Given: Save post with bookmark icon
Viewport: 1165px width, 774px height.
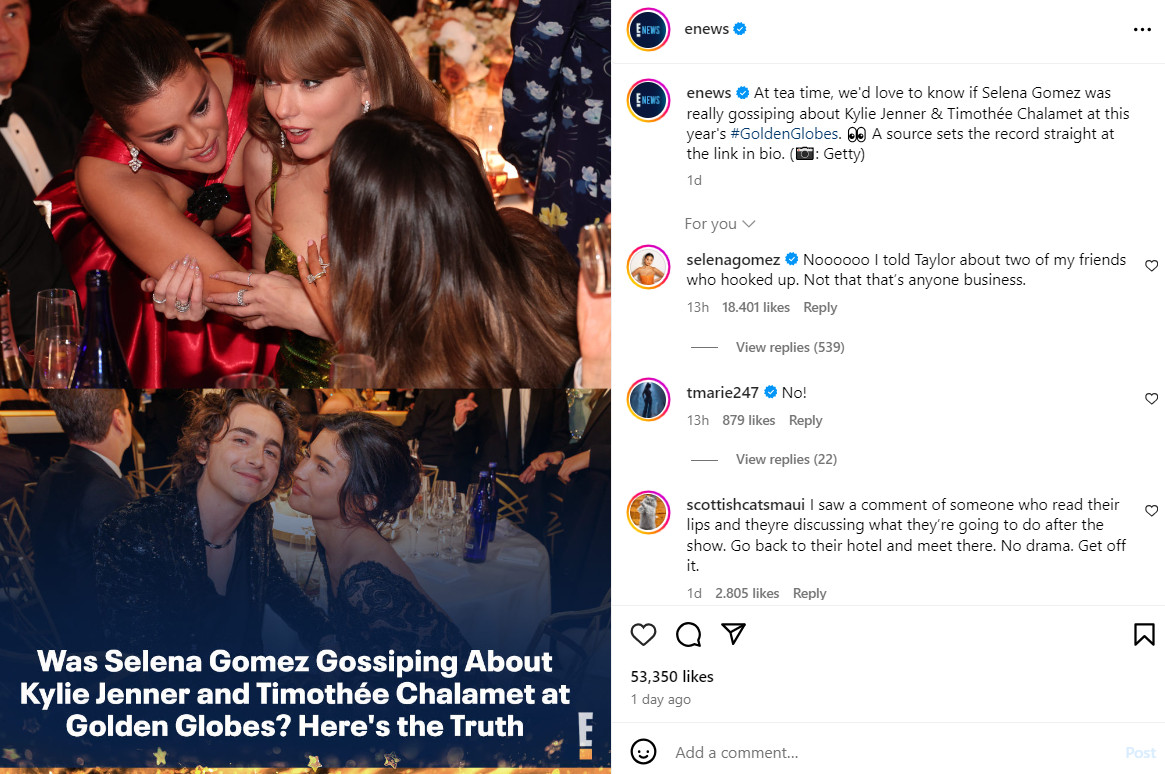Looking at the screenshot, I should [1144, 634].
